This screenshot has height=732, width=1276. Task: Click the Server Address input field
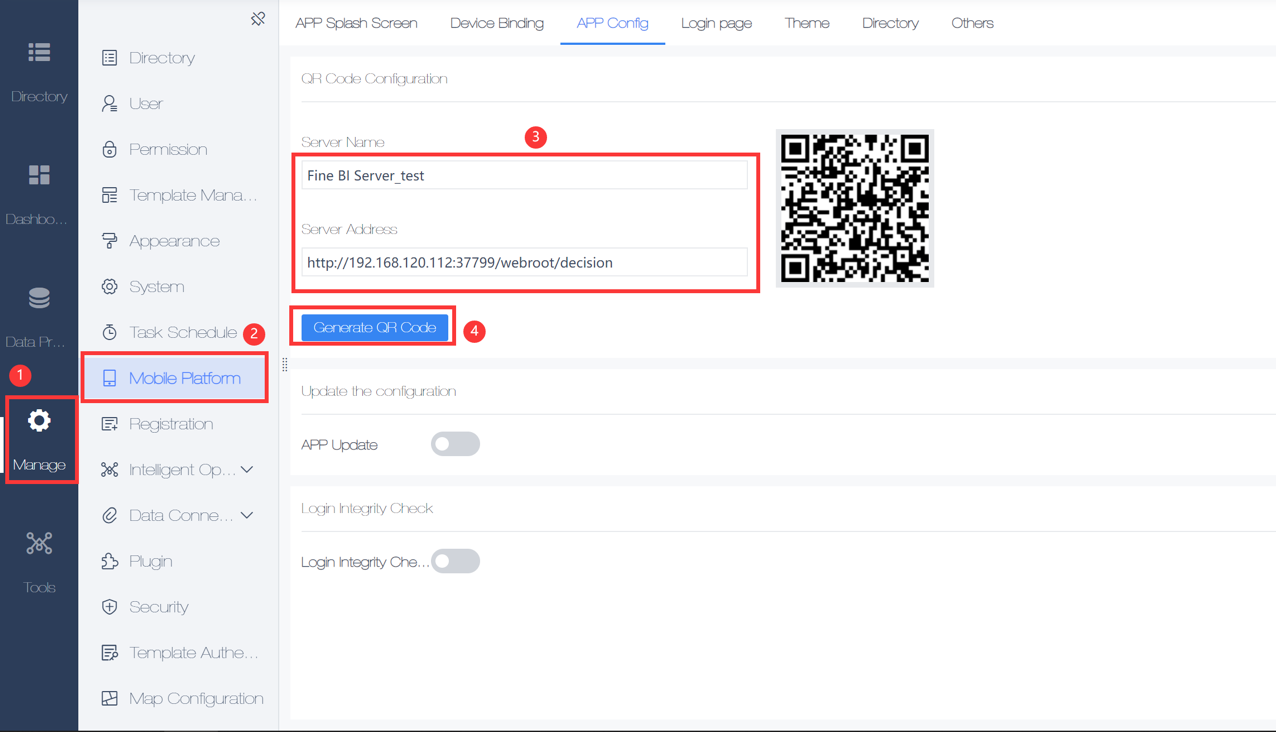pyautogui.click(x=524, y=262)
